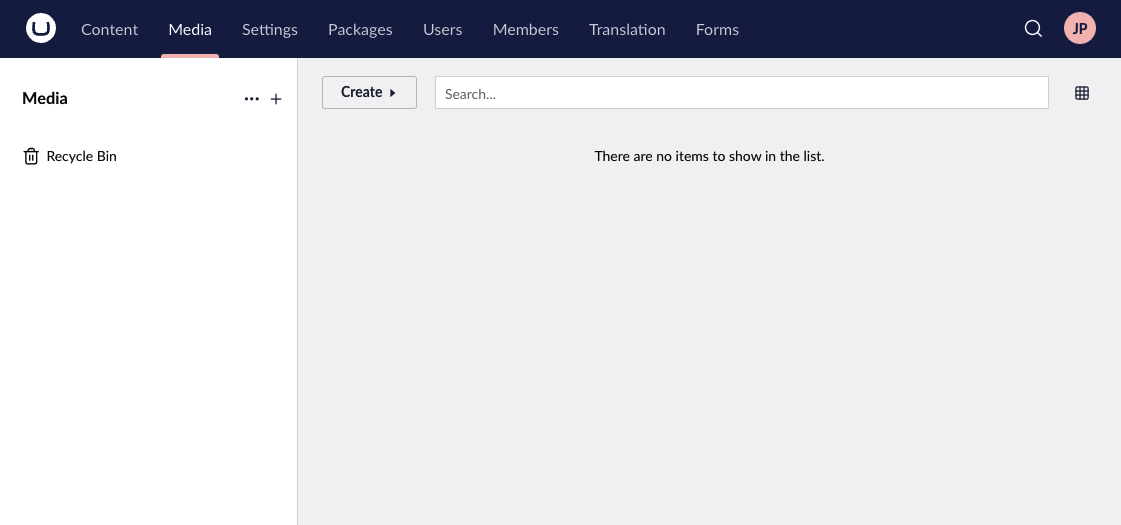Switch to the Translation section
1121x525 pixels.
(627, 29)
